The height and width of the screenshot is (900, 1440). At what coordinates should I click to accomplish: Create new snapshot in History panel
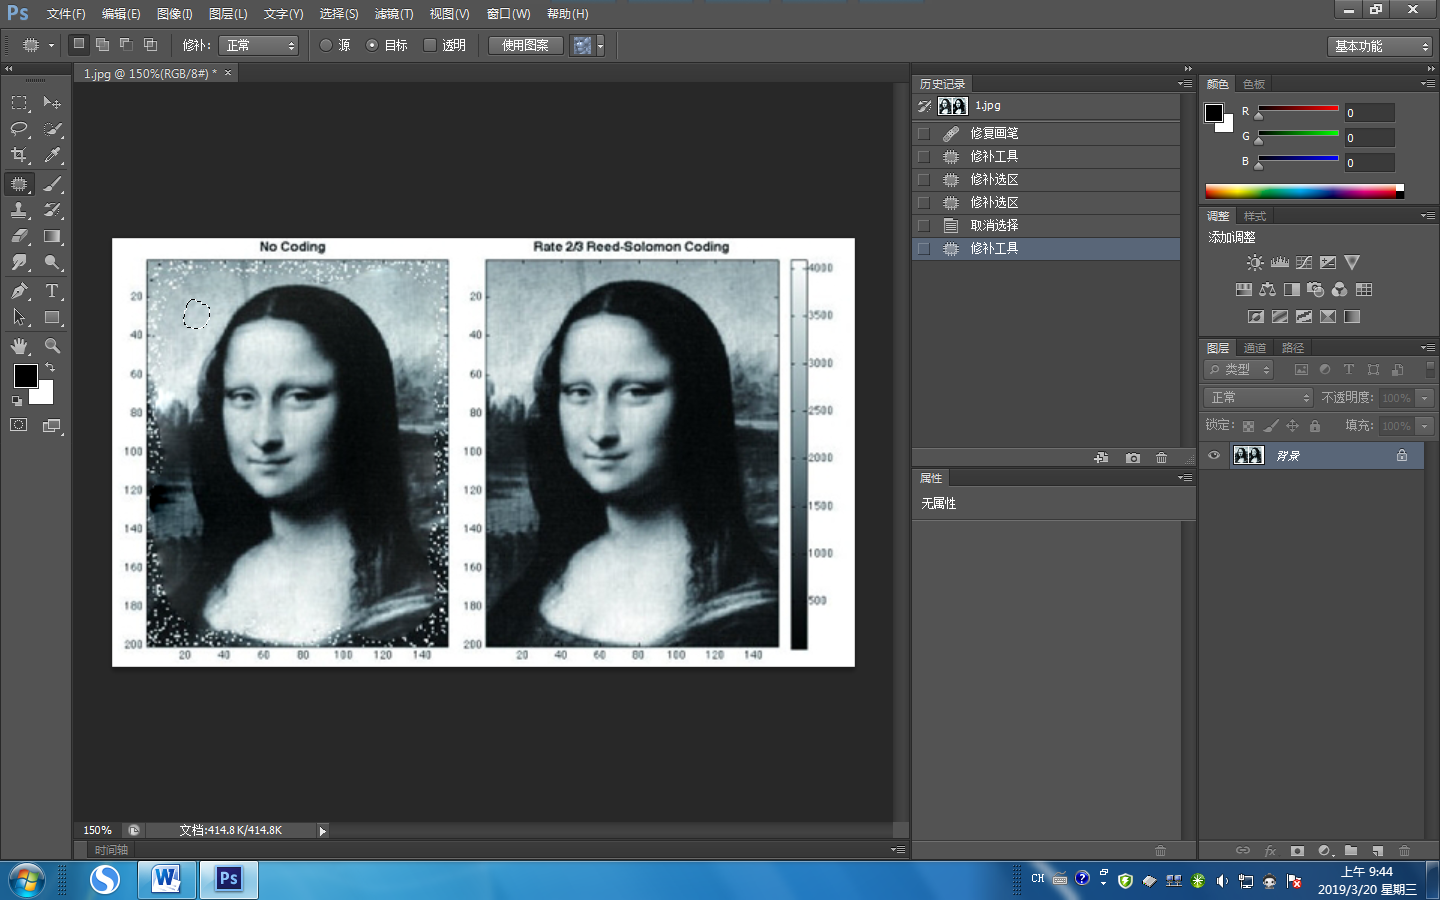pos(1132,458)
